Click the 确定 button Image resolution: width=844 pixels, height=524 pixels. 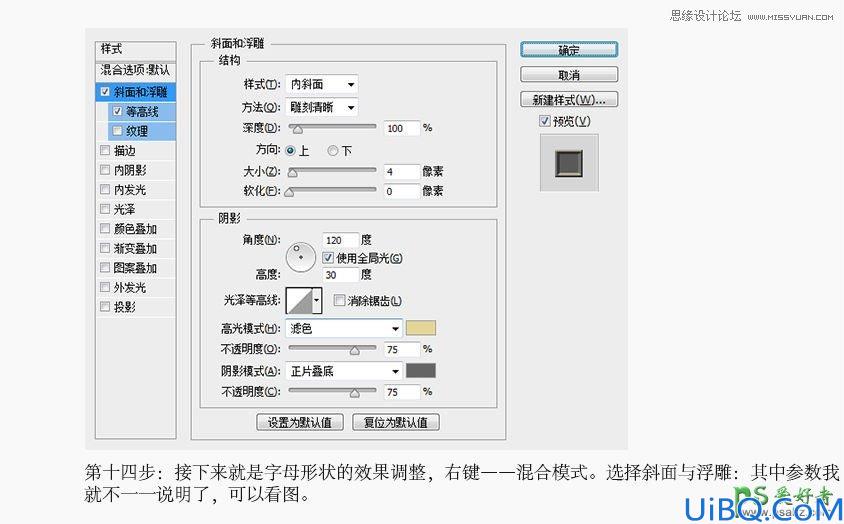[x=569, y=50]
